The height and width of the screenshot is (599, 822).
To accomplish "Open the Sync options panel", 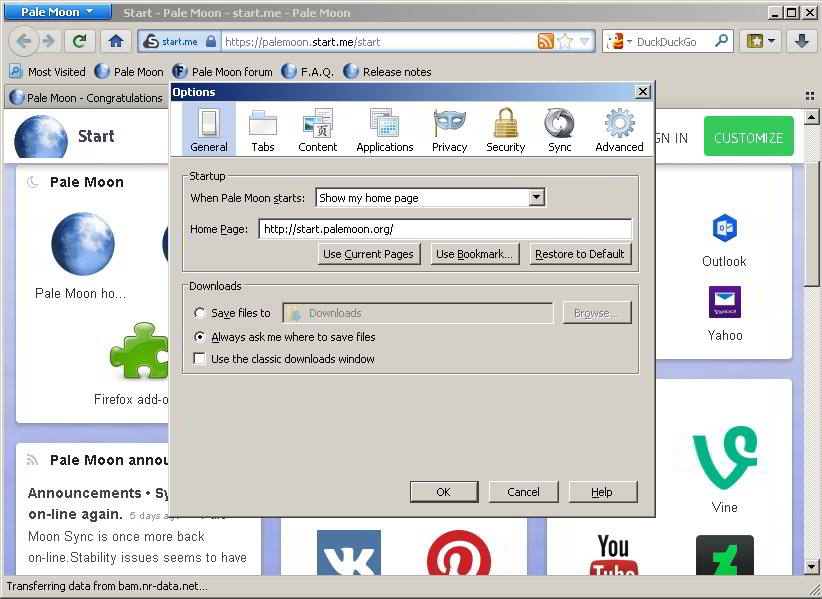I will (559, 129).
